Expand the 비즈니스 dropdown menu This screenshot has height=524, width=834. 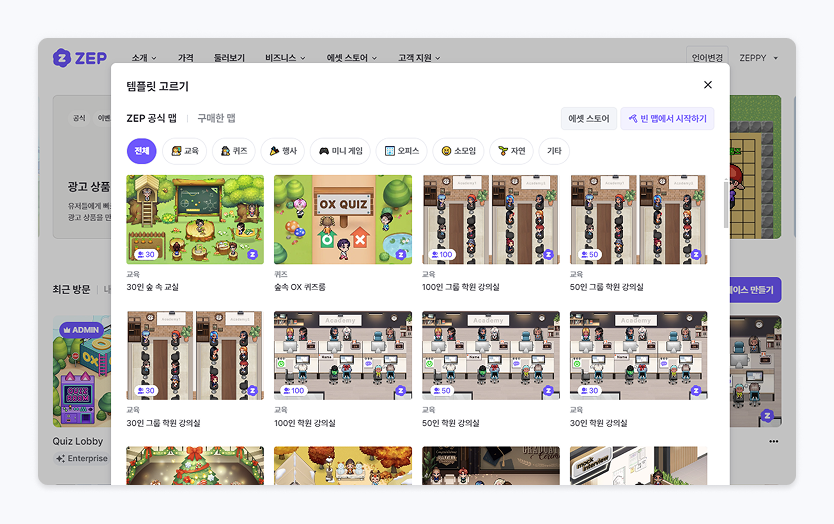pos(285,57)
